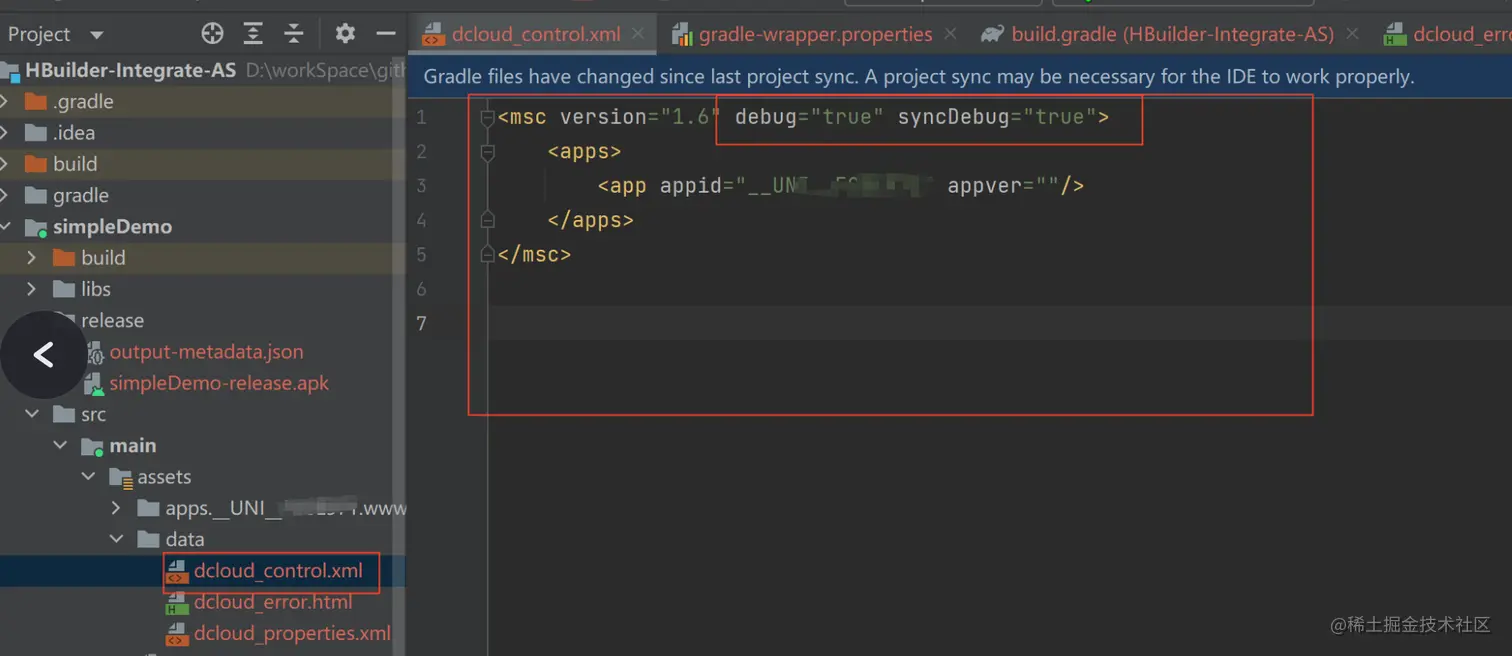Click the Expand All icon in Project panel
The width and height of the screenshot is (1512, 656).
pyautogui.click(x=253, y=34)
